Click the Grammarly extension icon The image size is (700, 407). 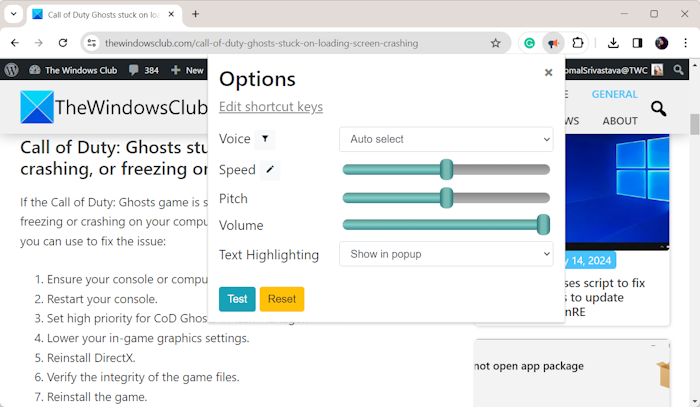[x=530, y=43]
